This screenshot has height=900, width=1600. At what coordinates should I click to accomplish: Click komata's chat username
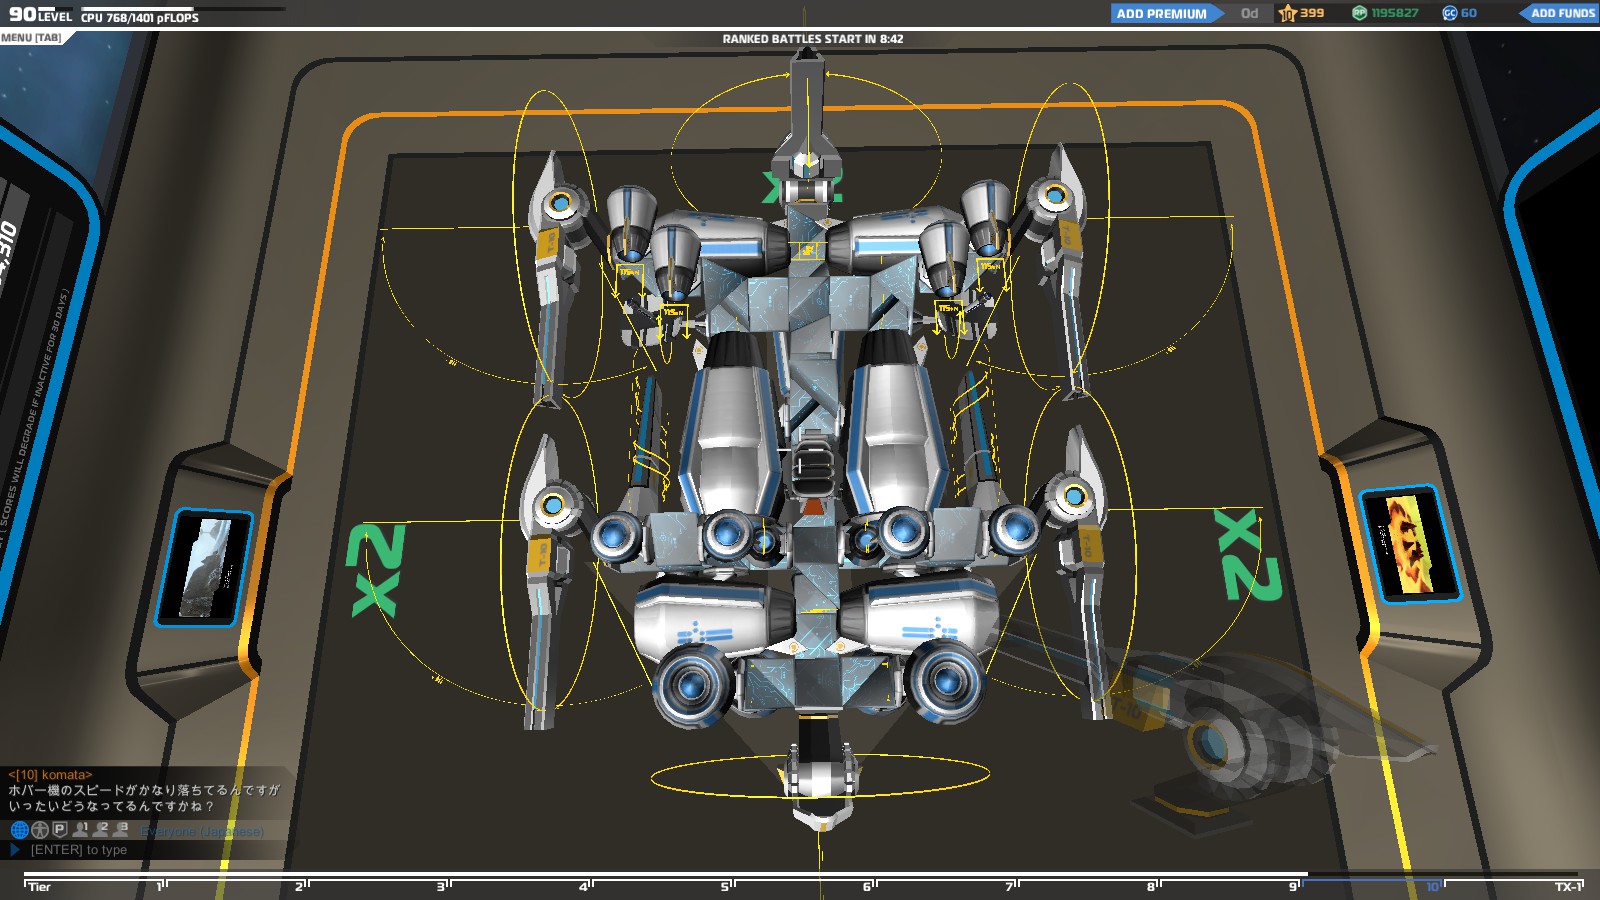(50, 774)
